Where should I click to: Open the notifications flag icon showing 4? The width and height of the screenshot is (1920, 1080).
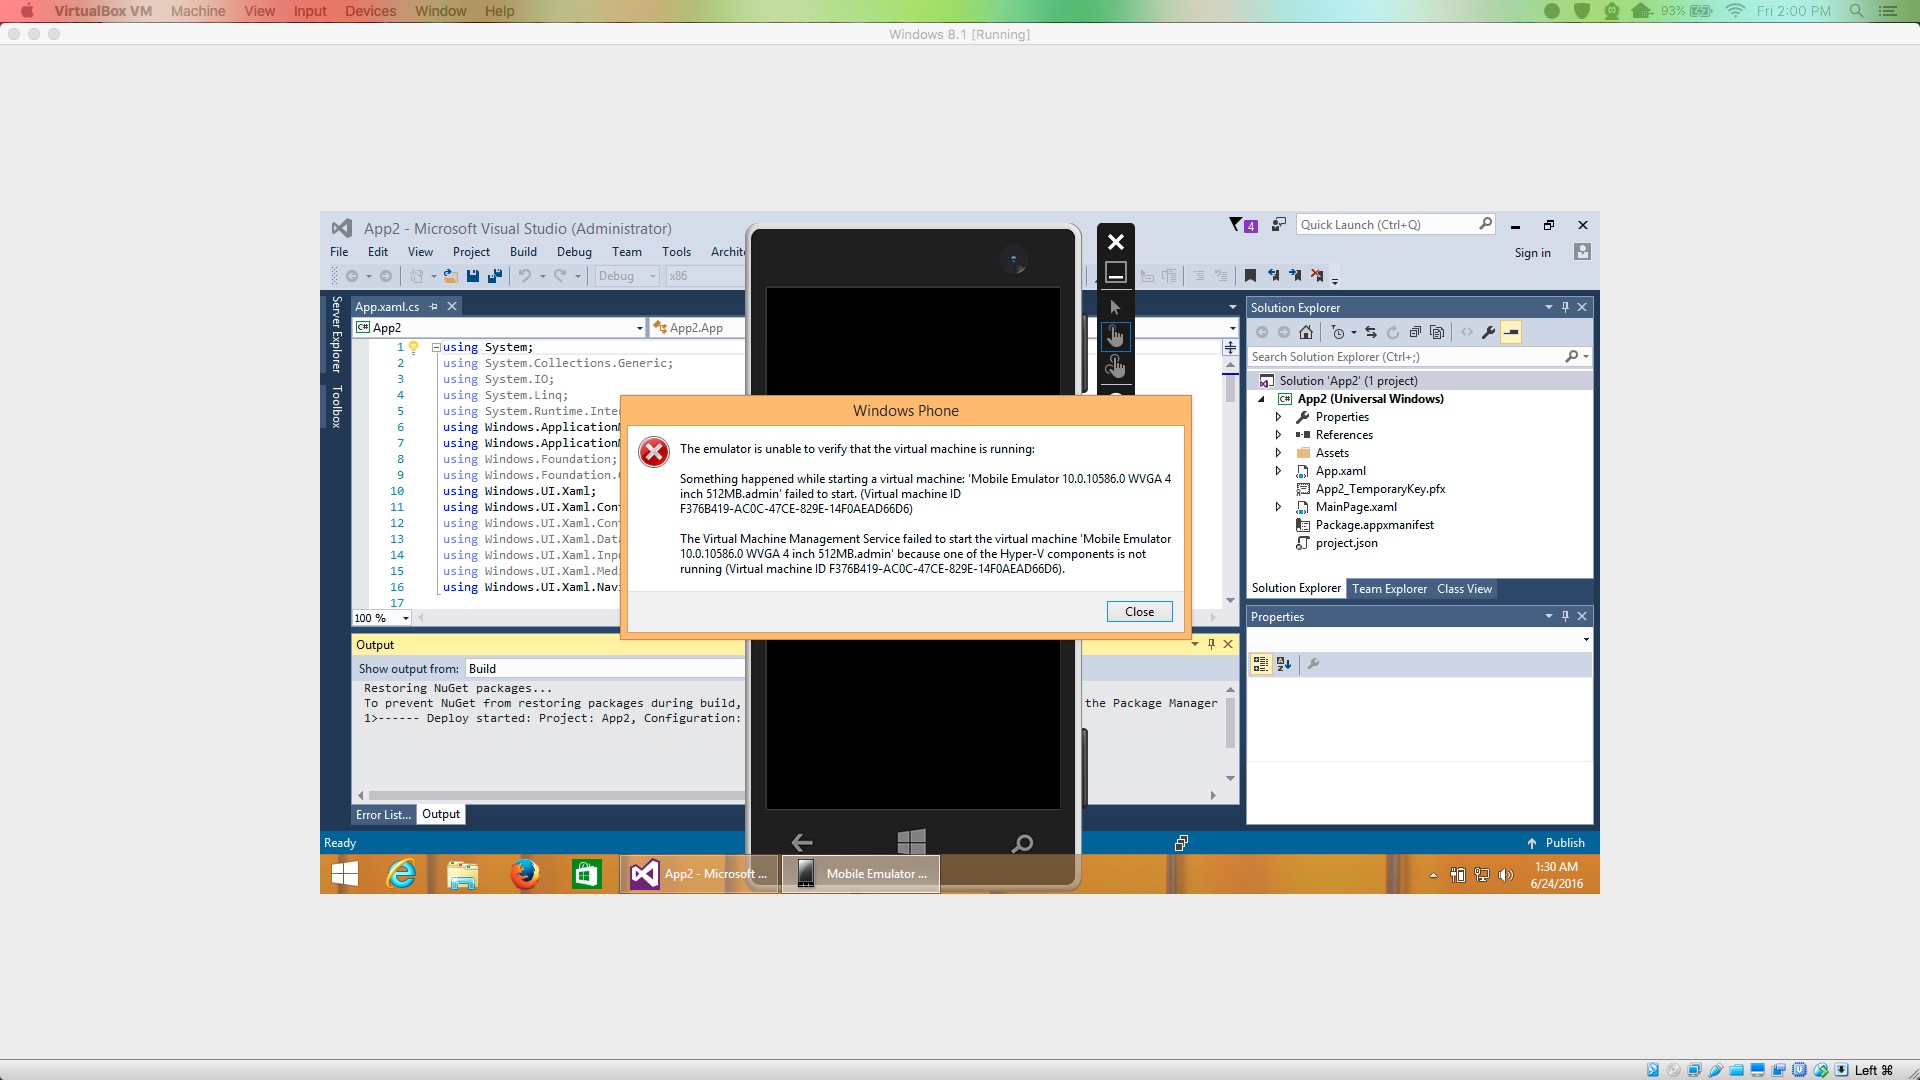(1243, 225)
